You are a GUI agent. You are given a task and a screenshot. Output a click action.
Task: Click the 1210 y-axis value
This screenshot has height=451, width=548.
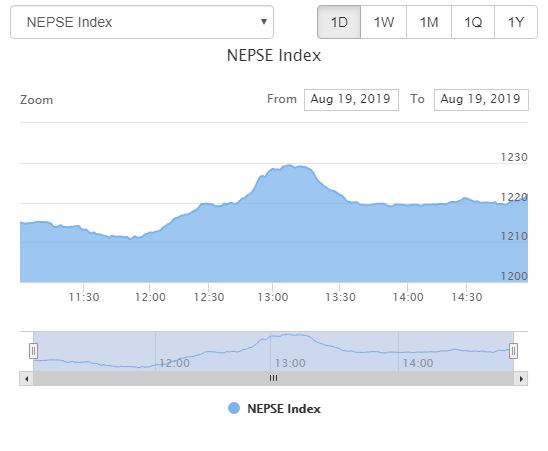coord(514,236)
